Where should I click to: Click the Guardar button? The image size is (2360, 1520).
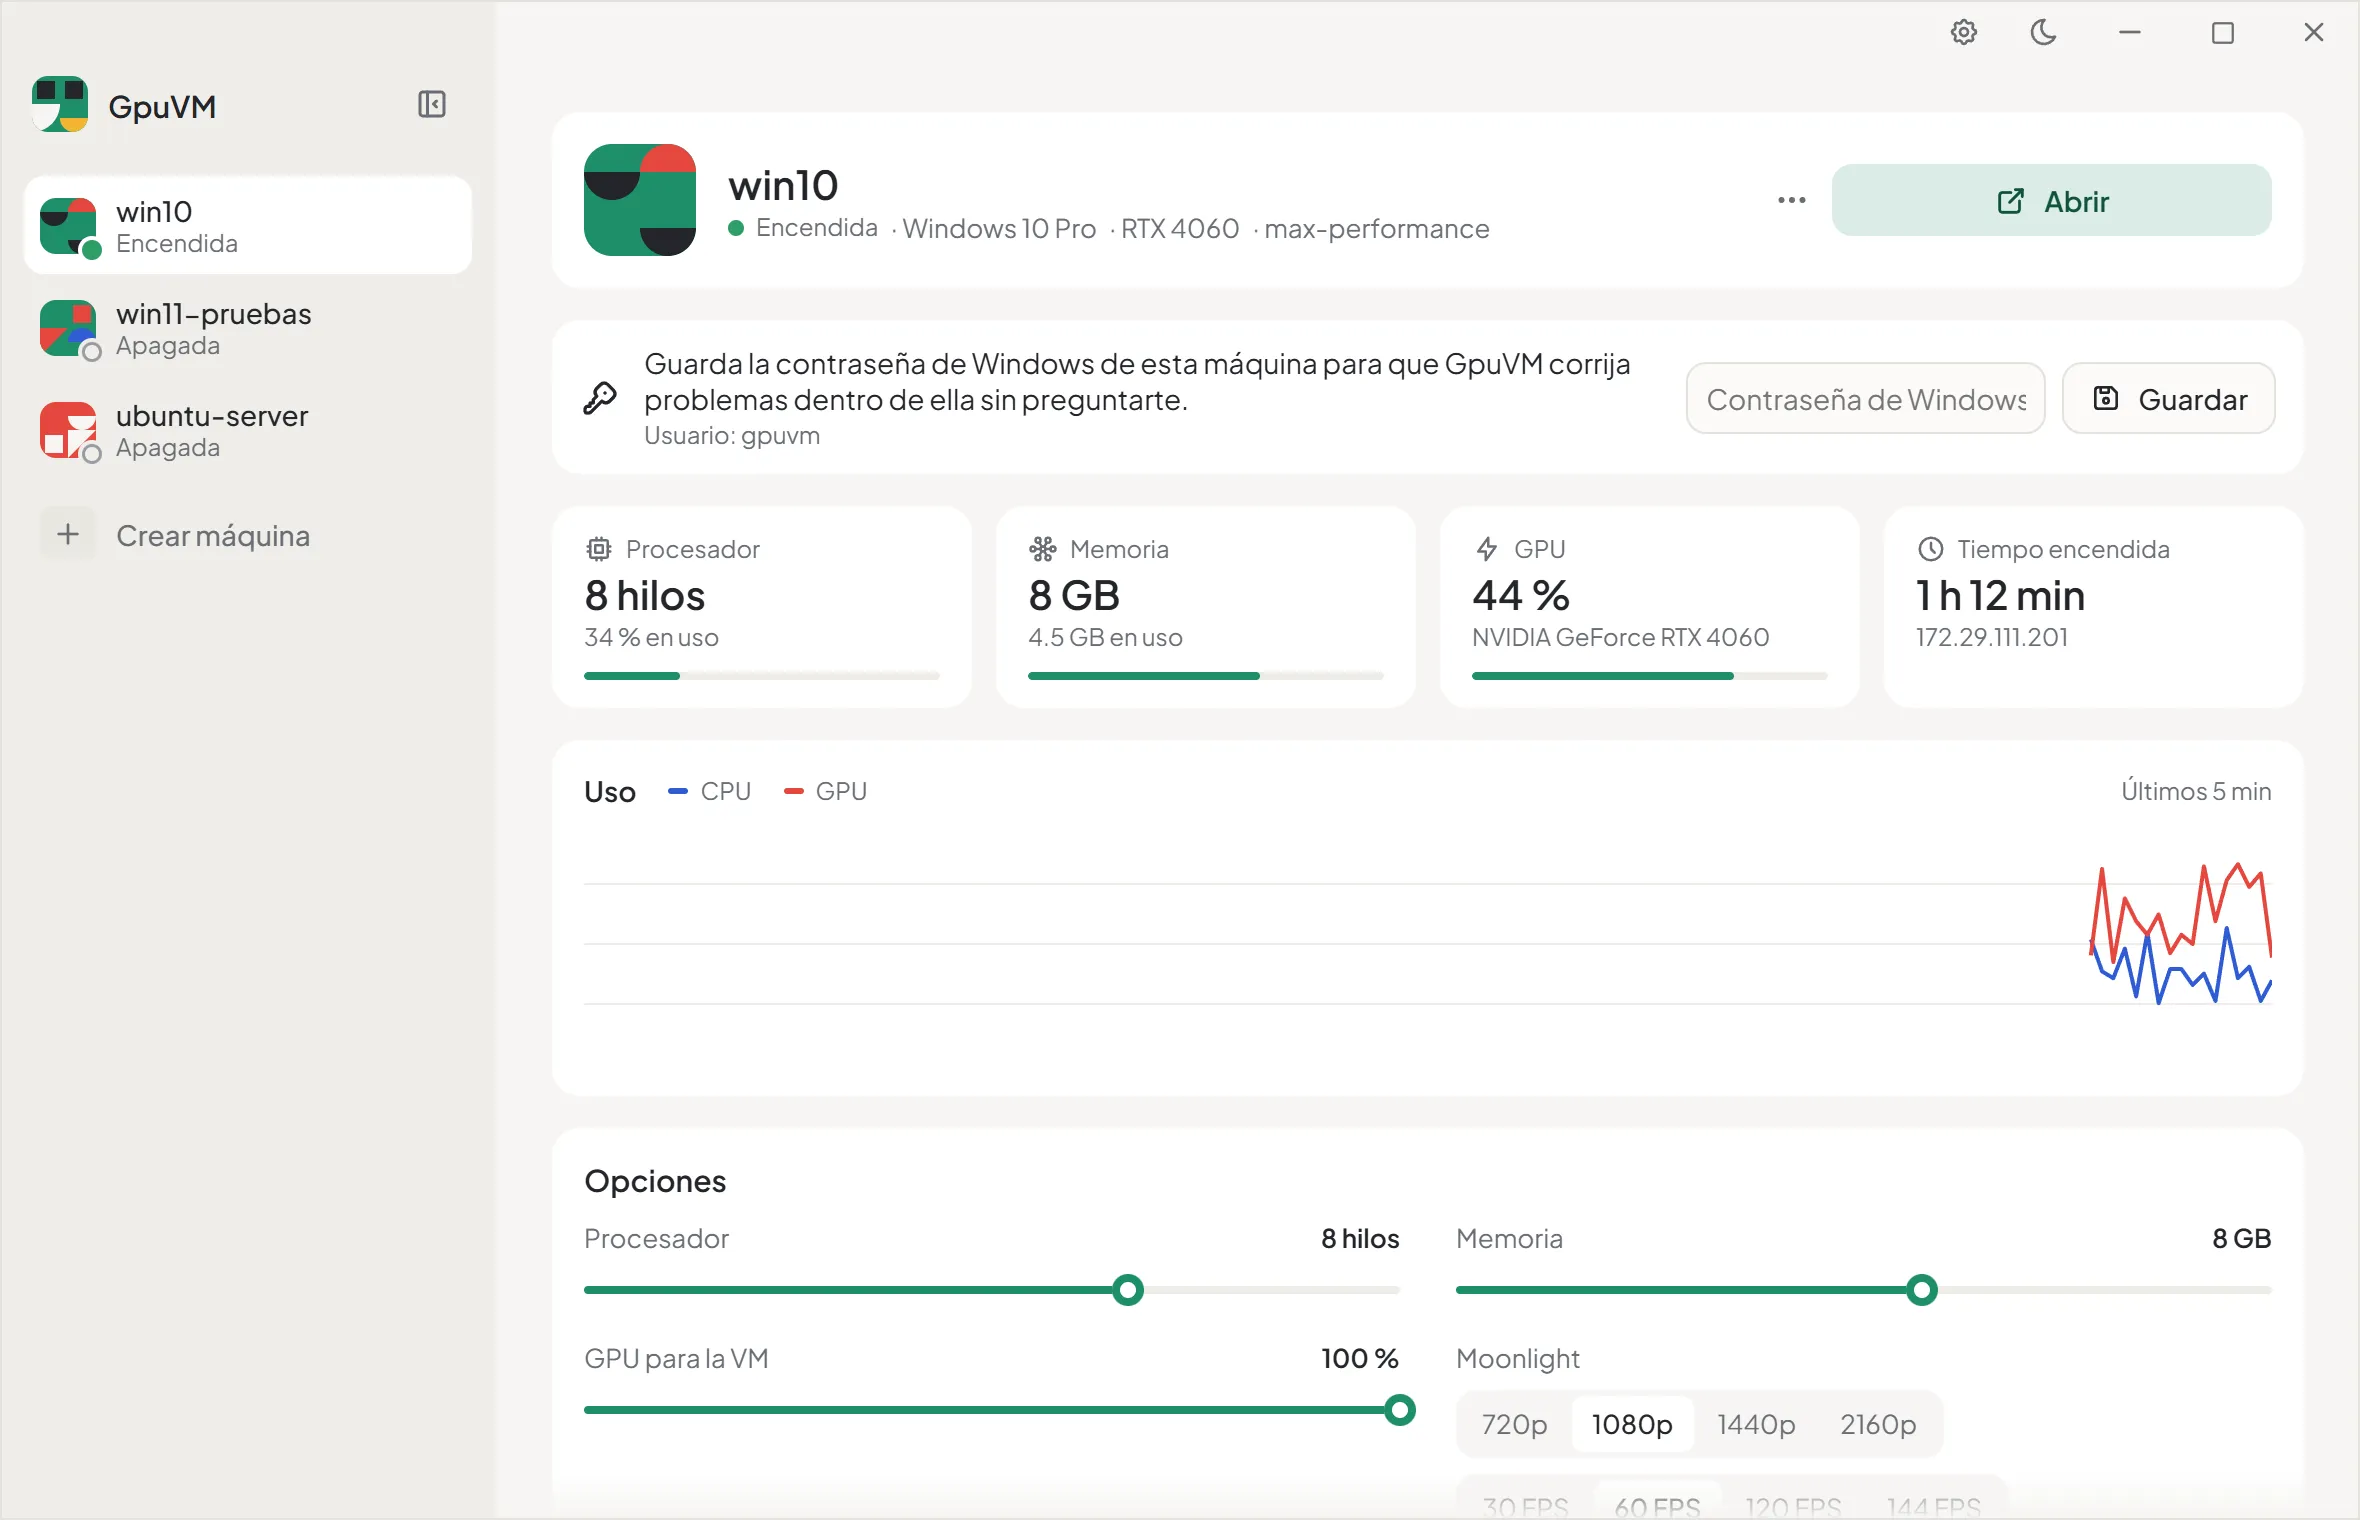2169,398
